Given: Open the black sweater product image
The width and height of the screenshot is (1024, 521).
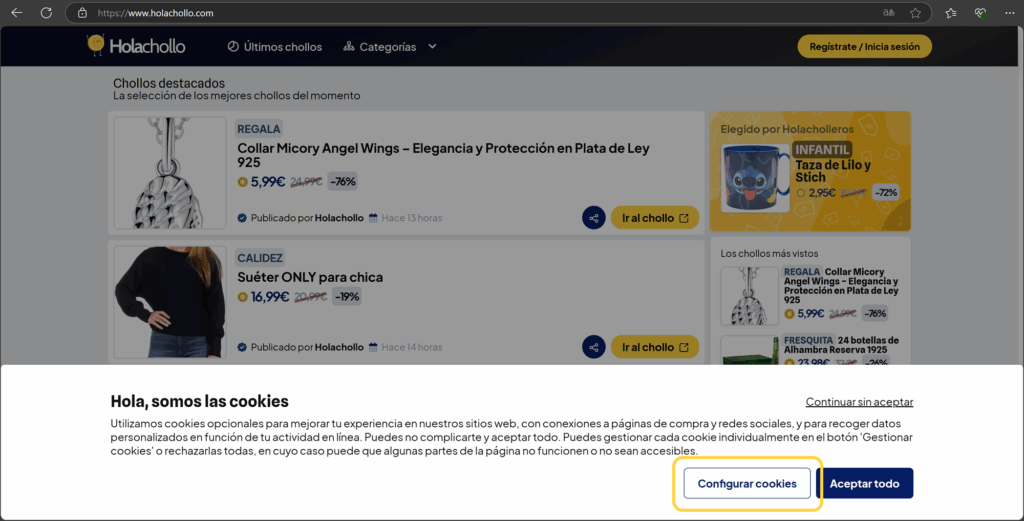Looking at the screenshot, I should [x=170, y=302].
